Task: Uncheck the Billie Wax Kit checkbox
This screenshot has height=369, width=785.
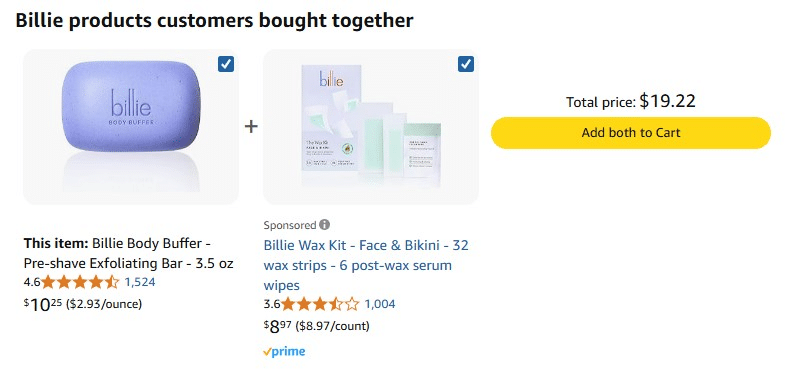Action: [466, 64]
